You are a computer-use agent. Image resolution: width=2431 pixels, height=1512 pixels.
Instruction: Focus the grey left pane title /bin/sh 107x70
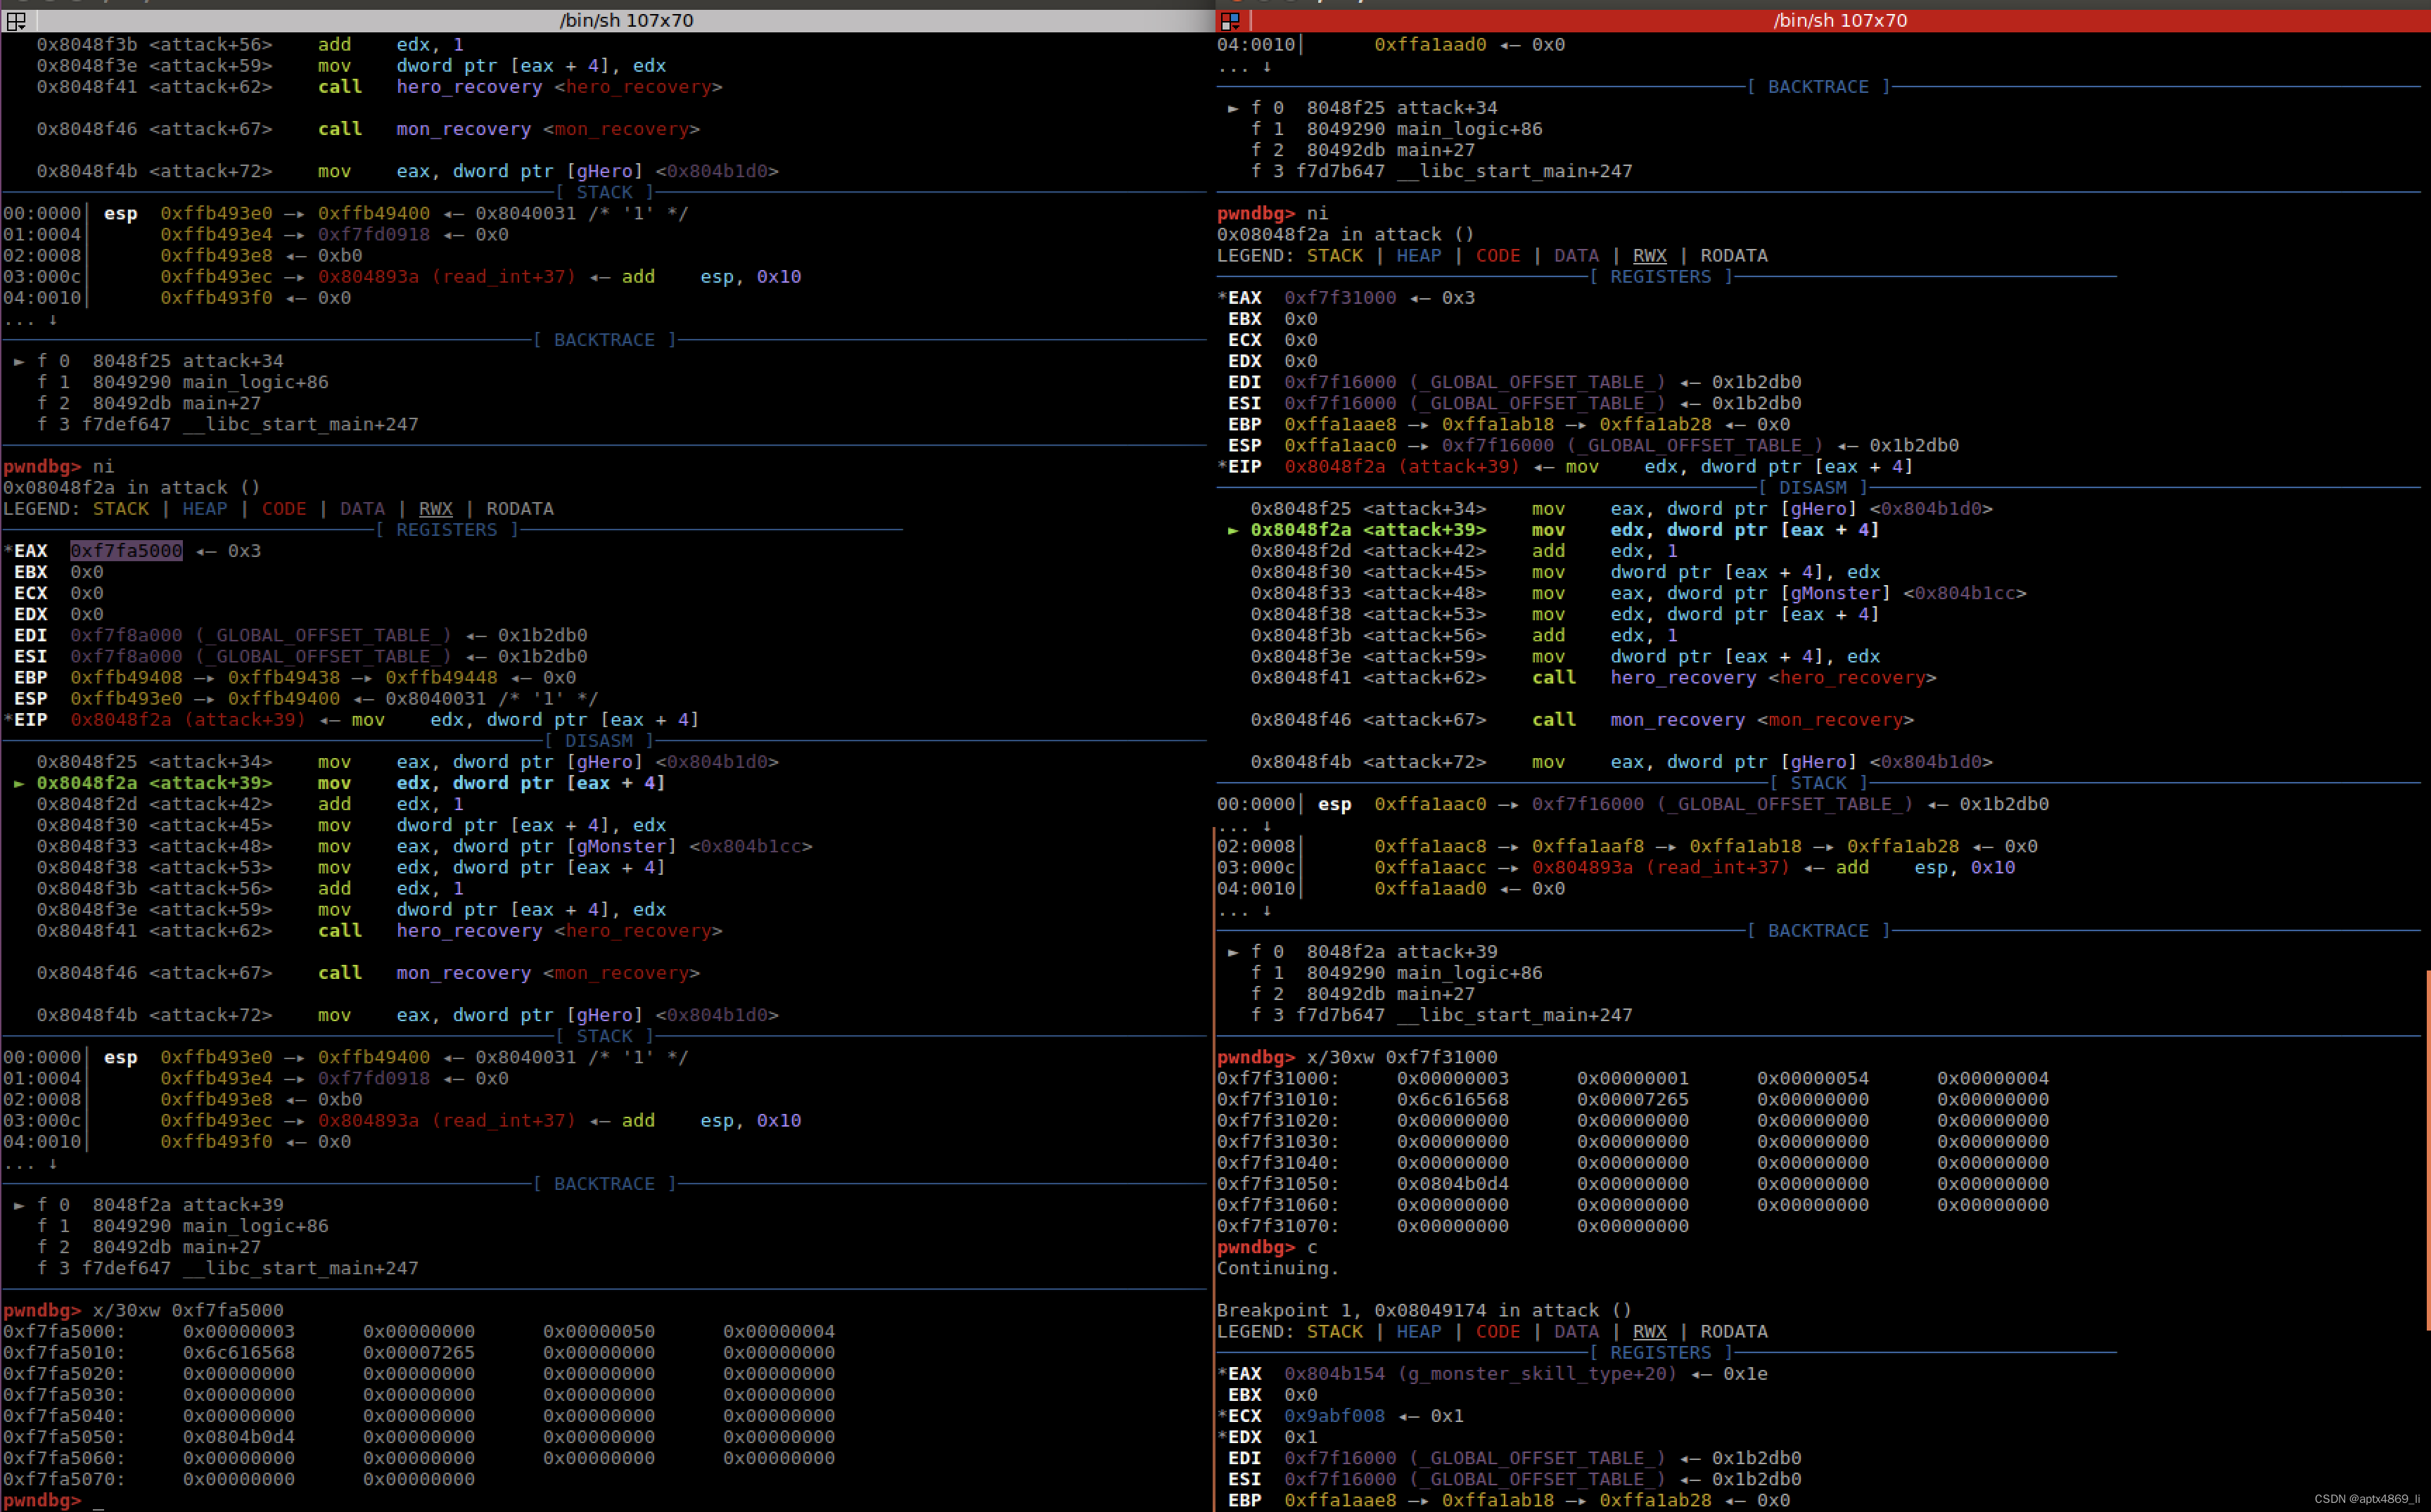click(x=626, y=20)
